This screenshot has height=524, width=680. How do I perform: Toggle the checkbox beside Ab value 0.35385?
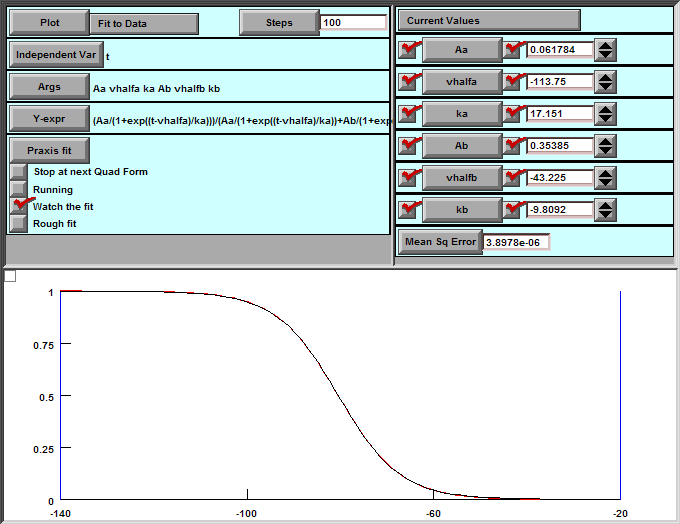[513, 146]
